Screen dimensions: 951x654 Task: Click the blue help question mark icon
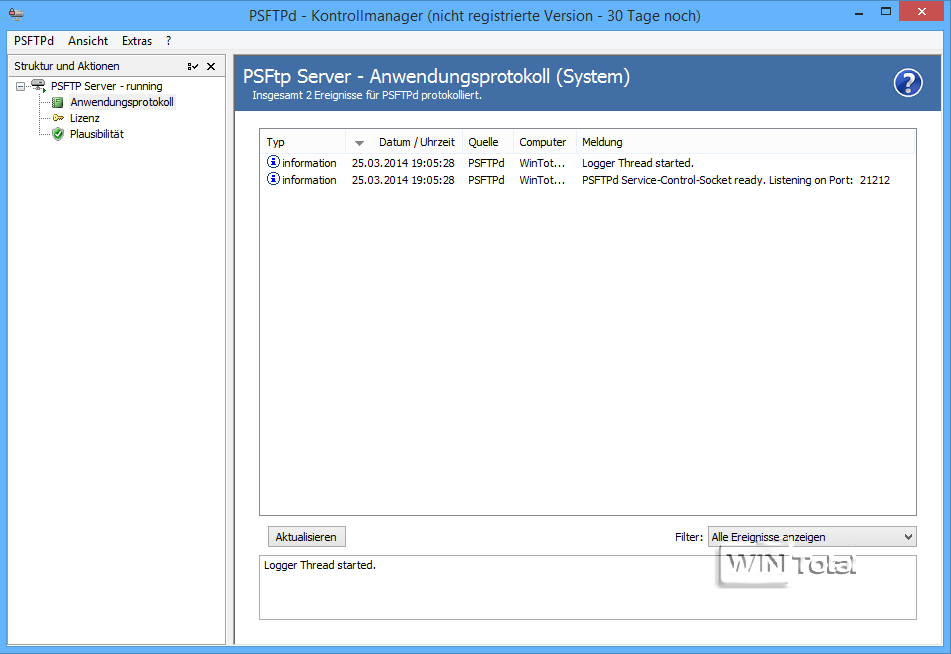pyautogui.click(x=908, y=83)
